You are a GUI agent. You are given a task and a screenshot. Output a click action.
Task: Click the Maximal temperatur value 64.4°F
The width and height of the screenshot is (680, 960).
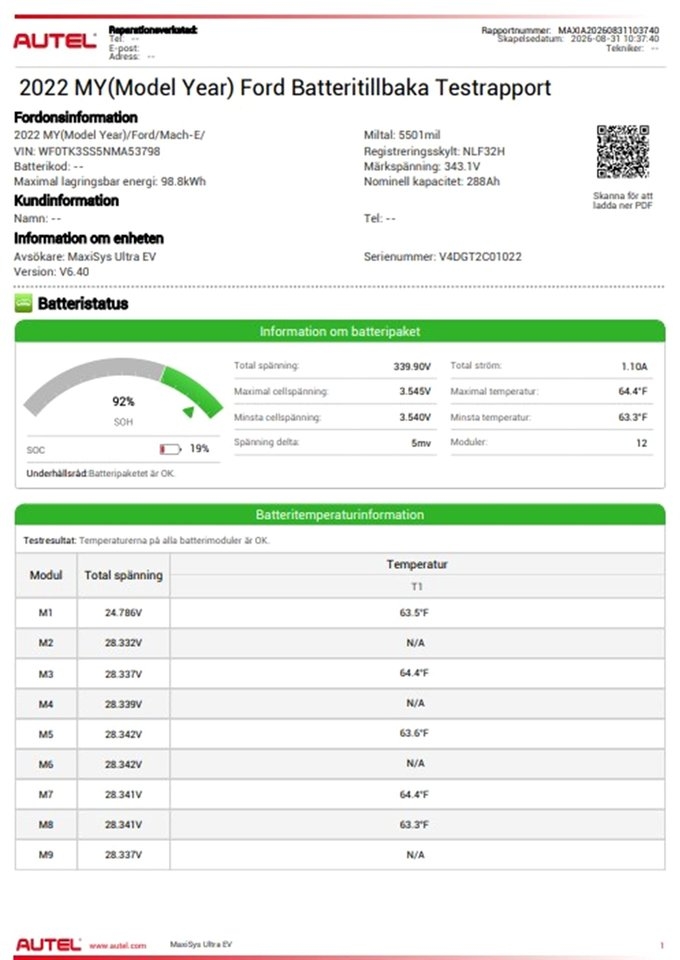pyautogui.click(x=633, y=391)
